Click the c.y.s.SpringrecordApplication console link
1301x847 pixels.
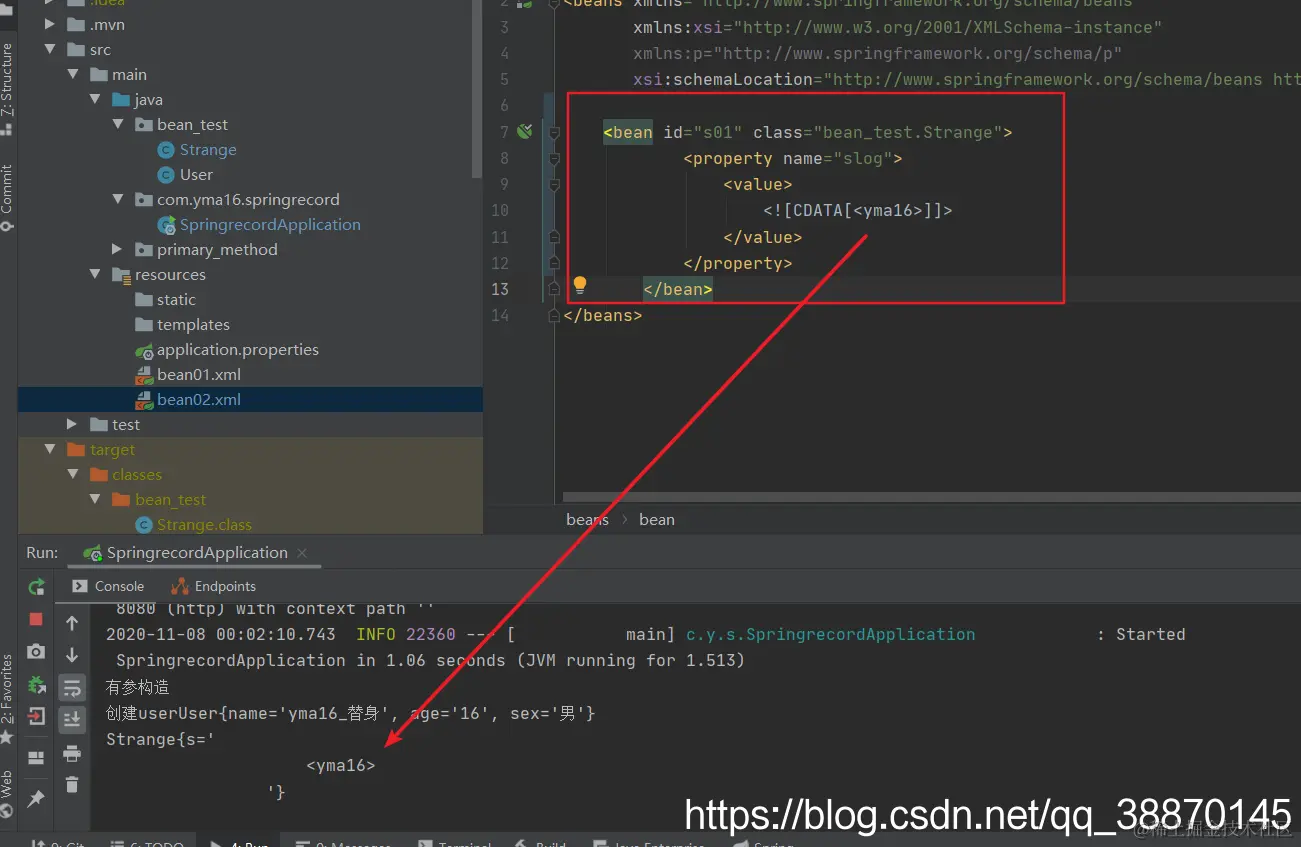(830, 634)
